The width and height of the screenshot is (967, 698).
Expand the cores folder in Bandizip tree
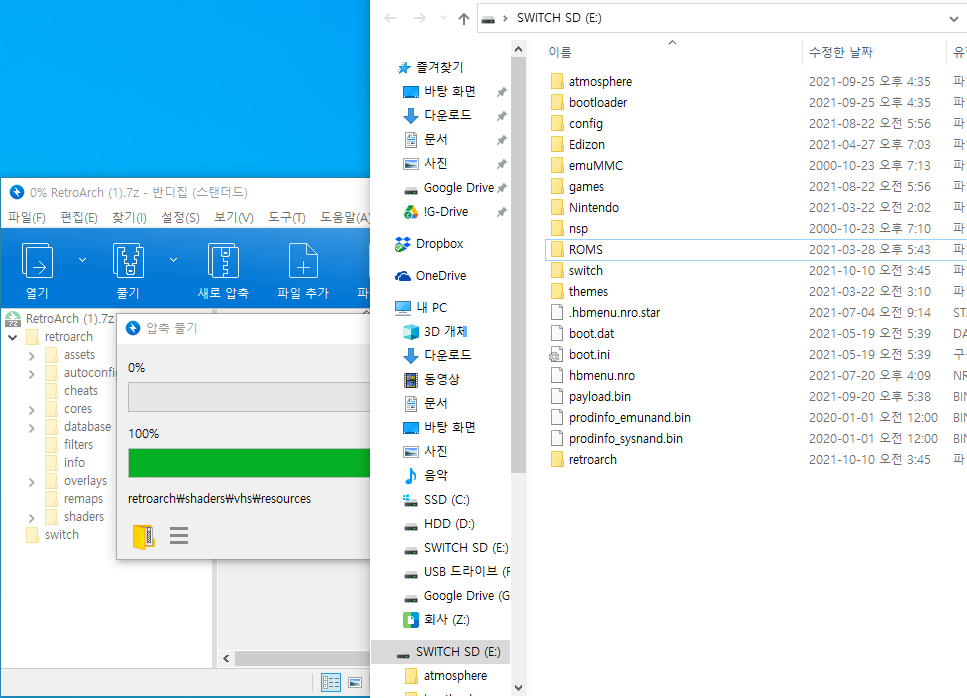[x=31, y=410]
